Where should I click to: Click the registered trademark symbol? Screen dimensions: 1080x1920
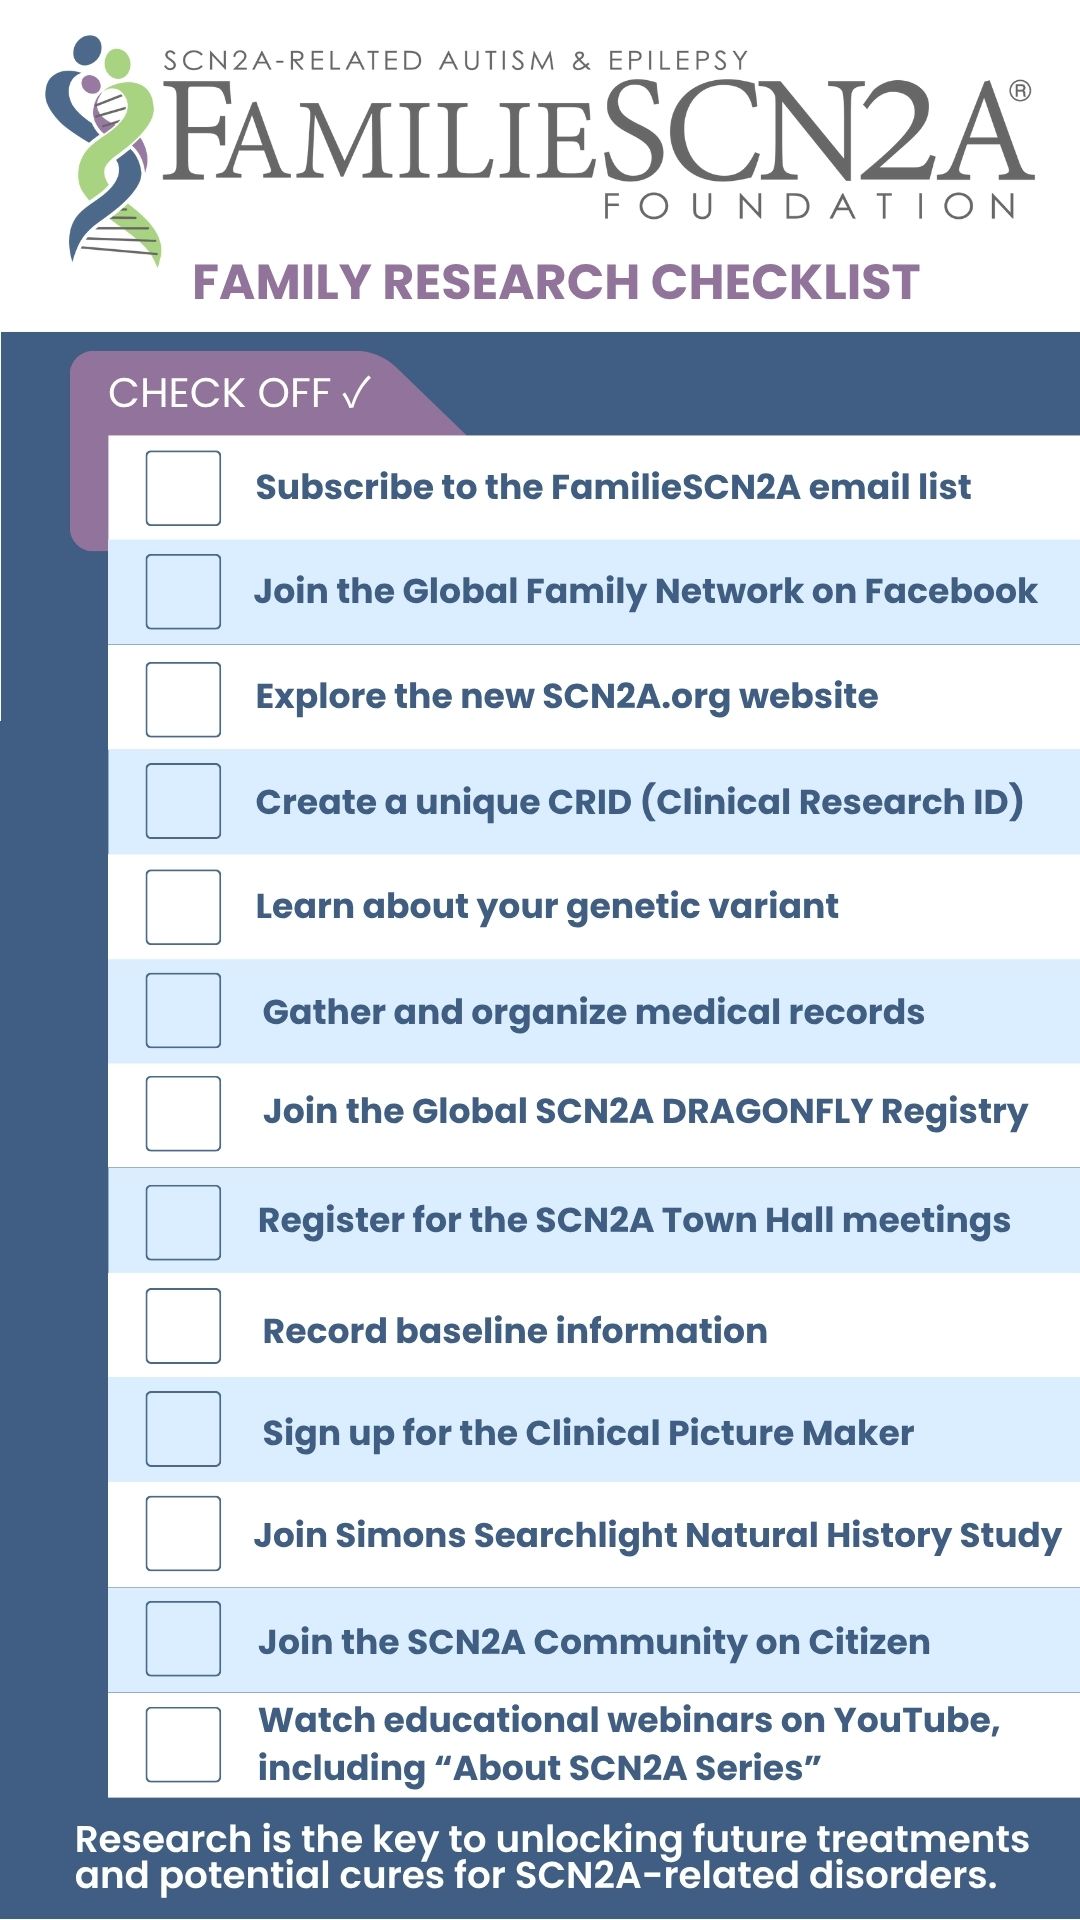pos(1020,91)
